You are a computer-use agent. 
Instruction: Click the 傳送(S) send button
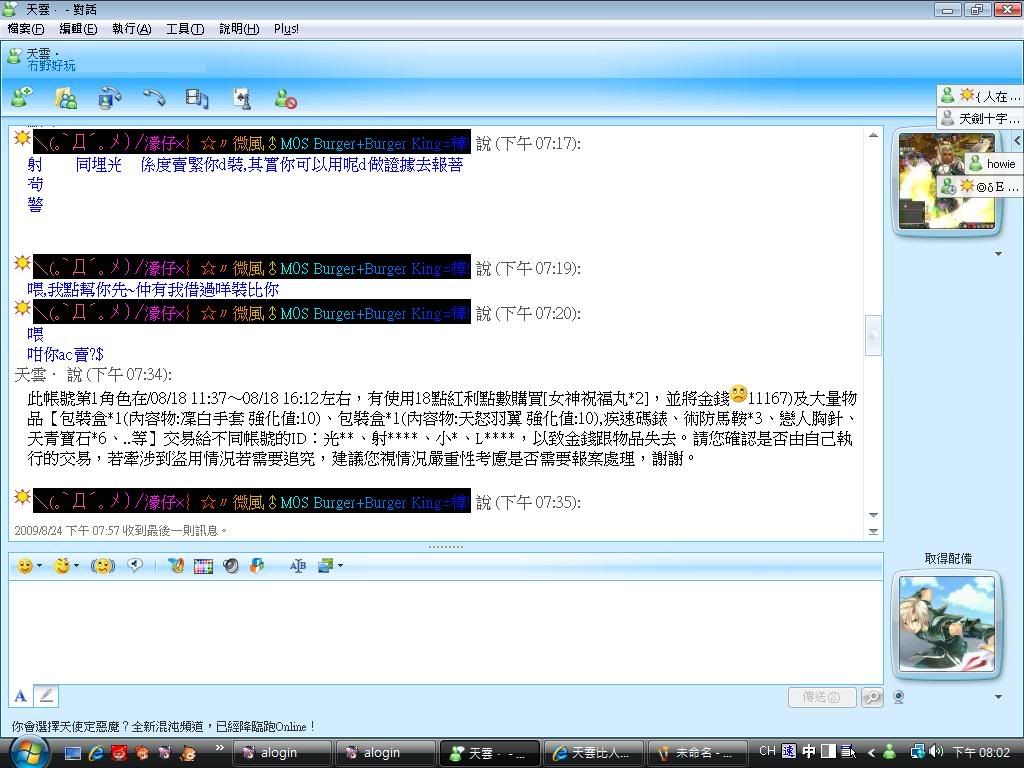821,697
